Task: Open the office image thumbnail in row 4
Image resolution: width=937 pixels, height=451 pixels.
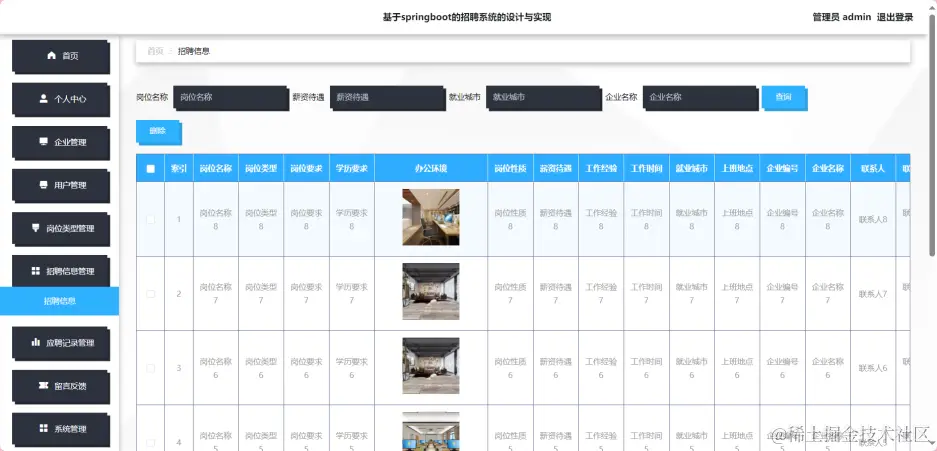Action: (x=431, y=431)
